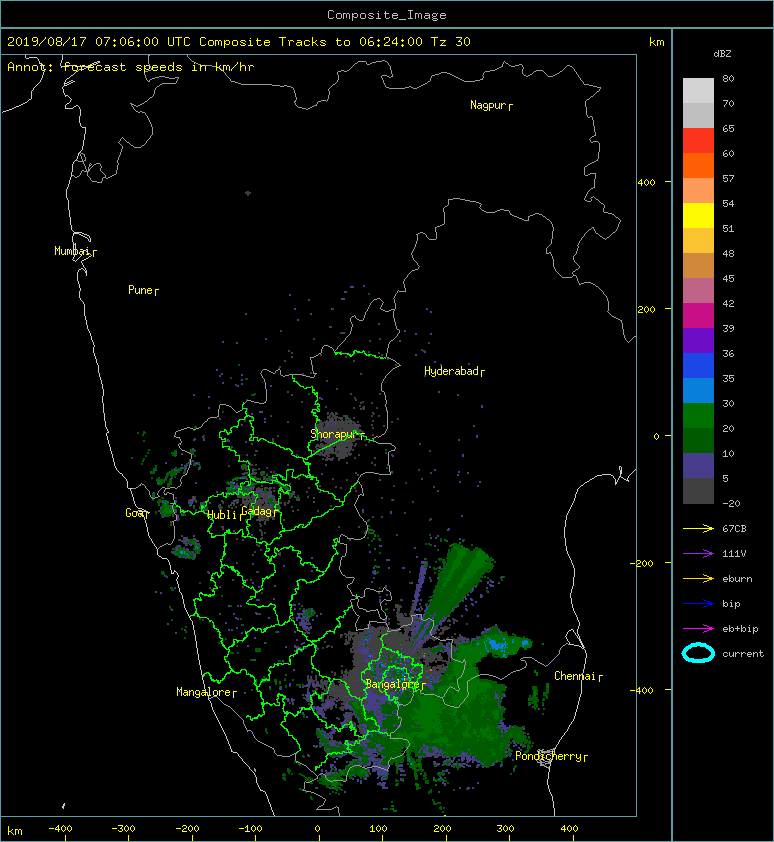Pick the magenta swatch below 42 dBZ

point(698,315)
